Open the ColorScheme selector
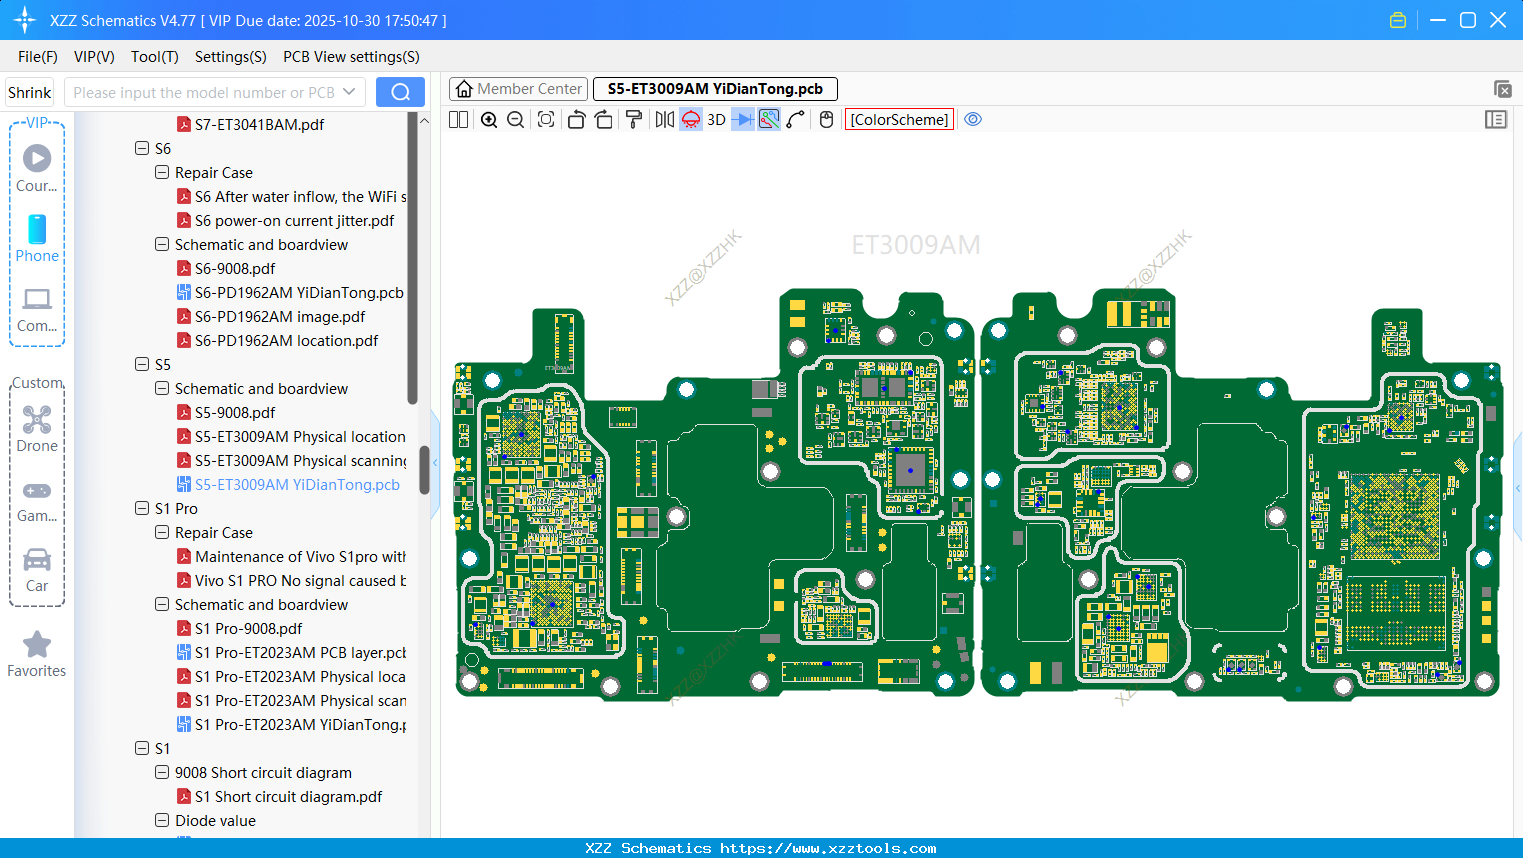Screen dimensions: 1523x858 pos(899,120)
